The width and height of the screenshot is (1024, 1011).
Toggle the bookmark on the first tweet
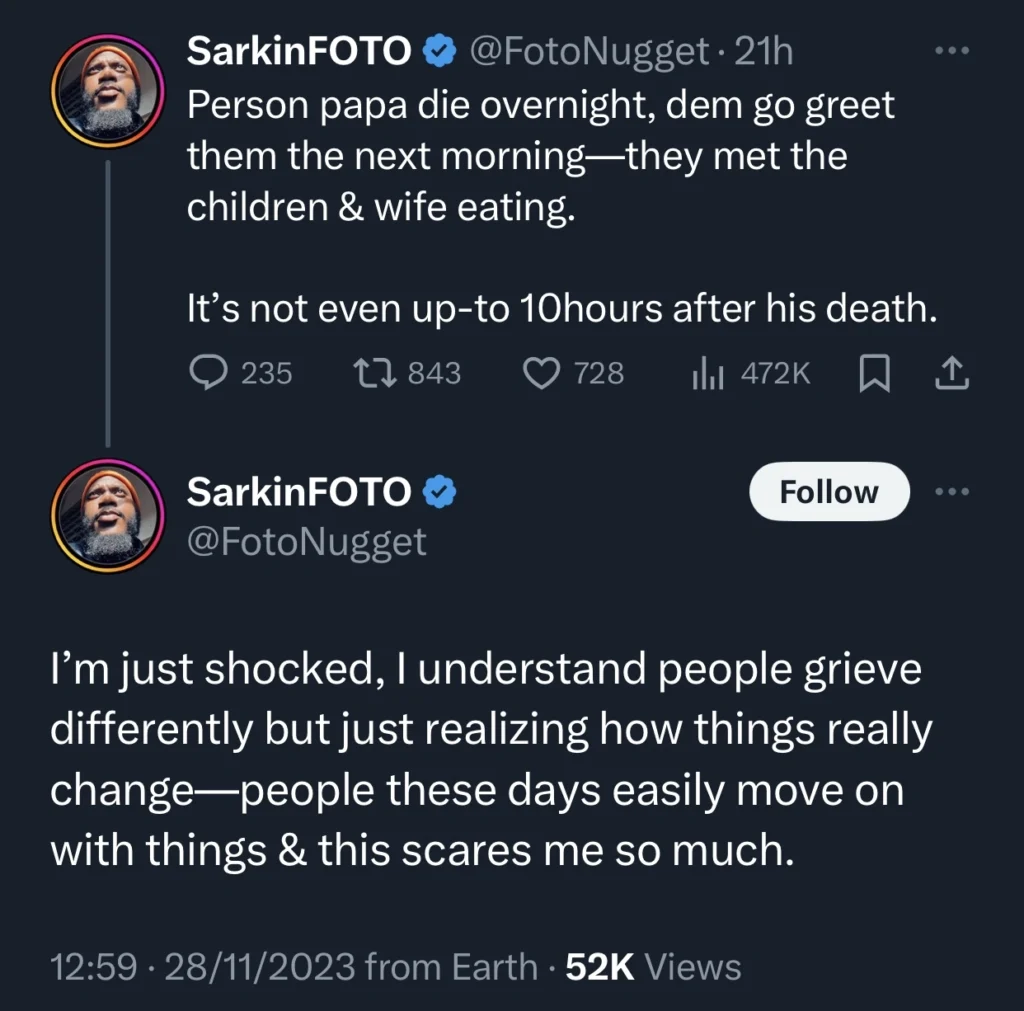click(875, 373)
